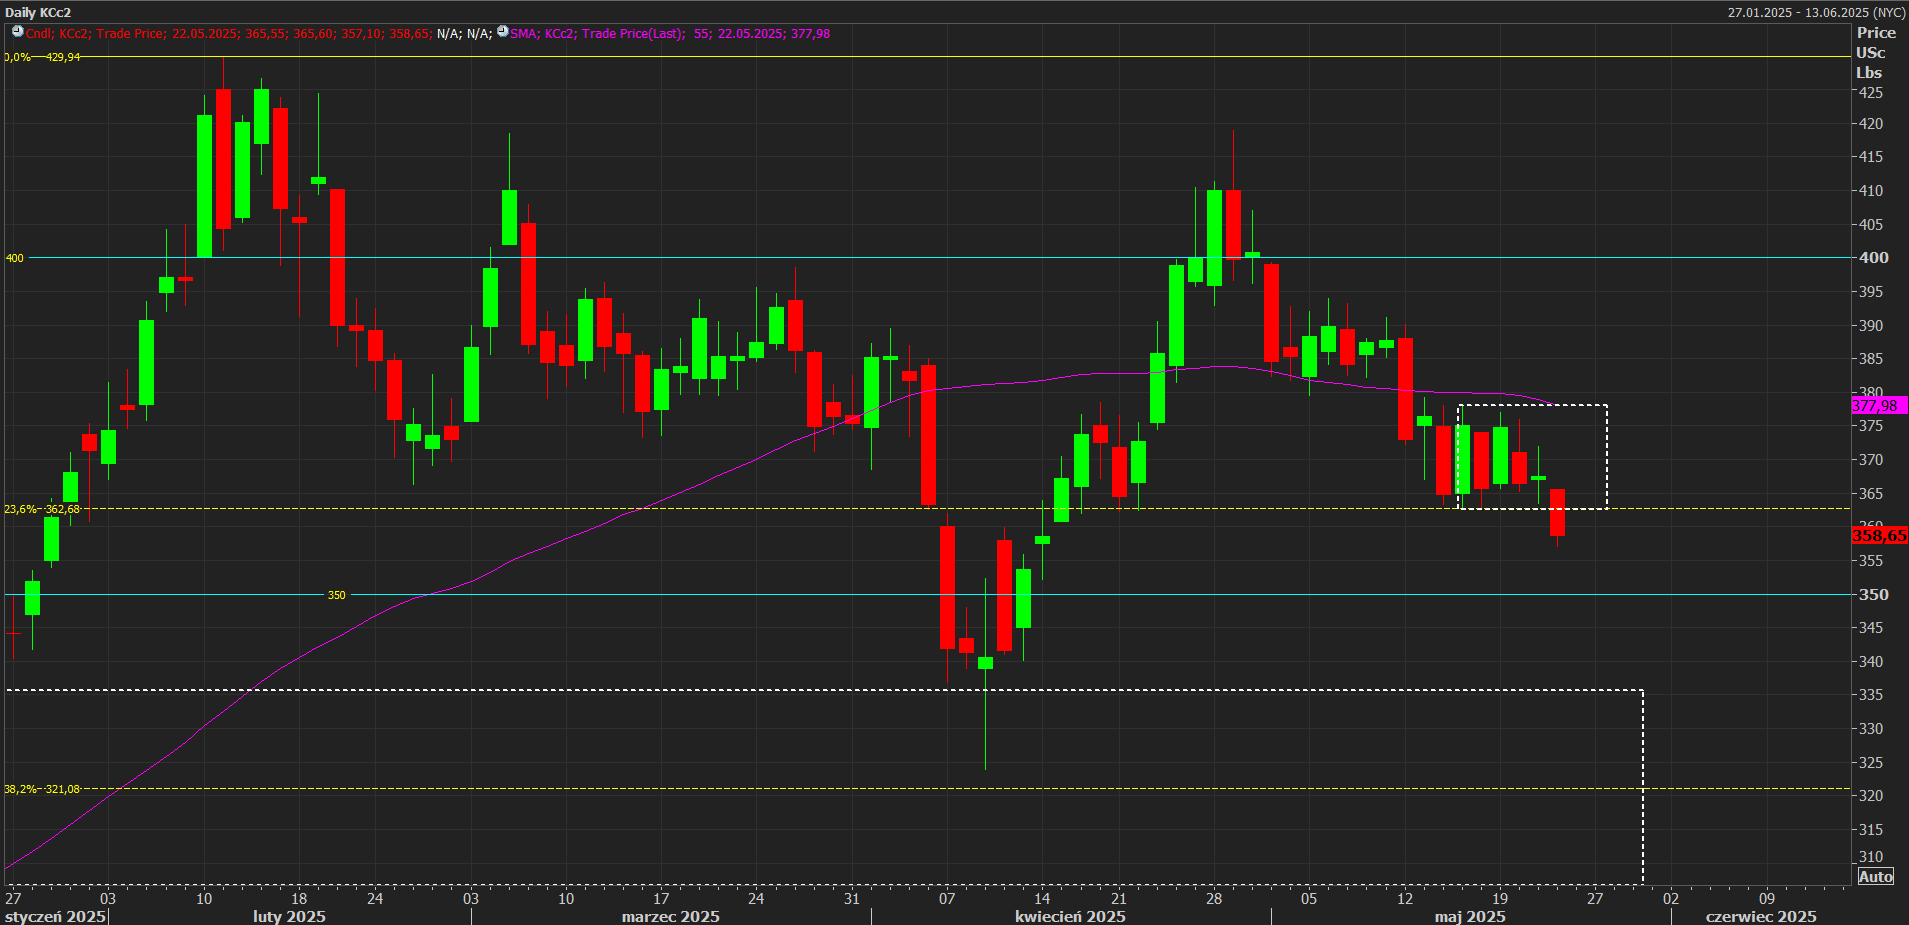Select the yellow 400 horizontal line label

coord(15,258)
